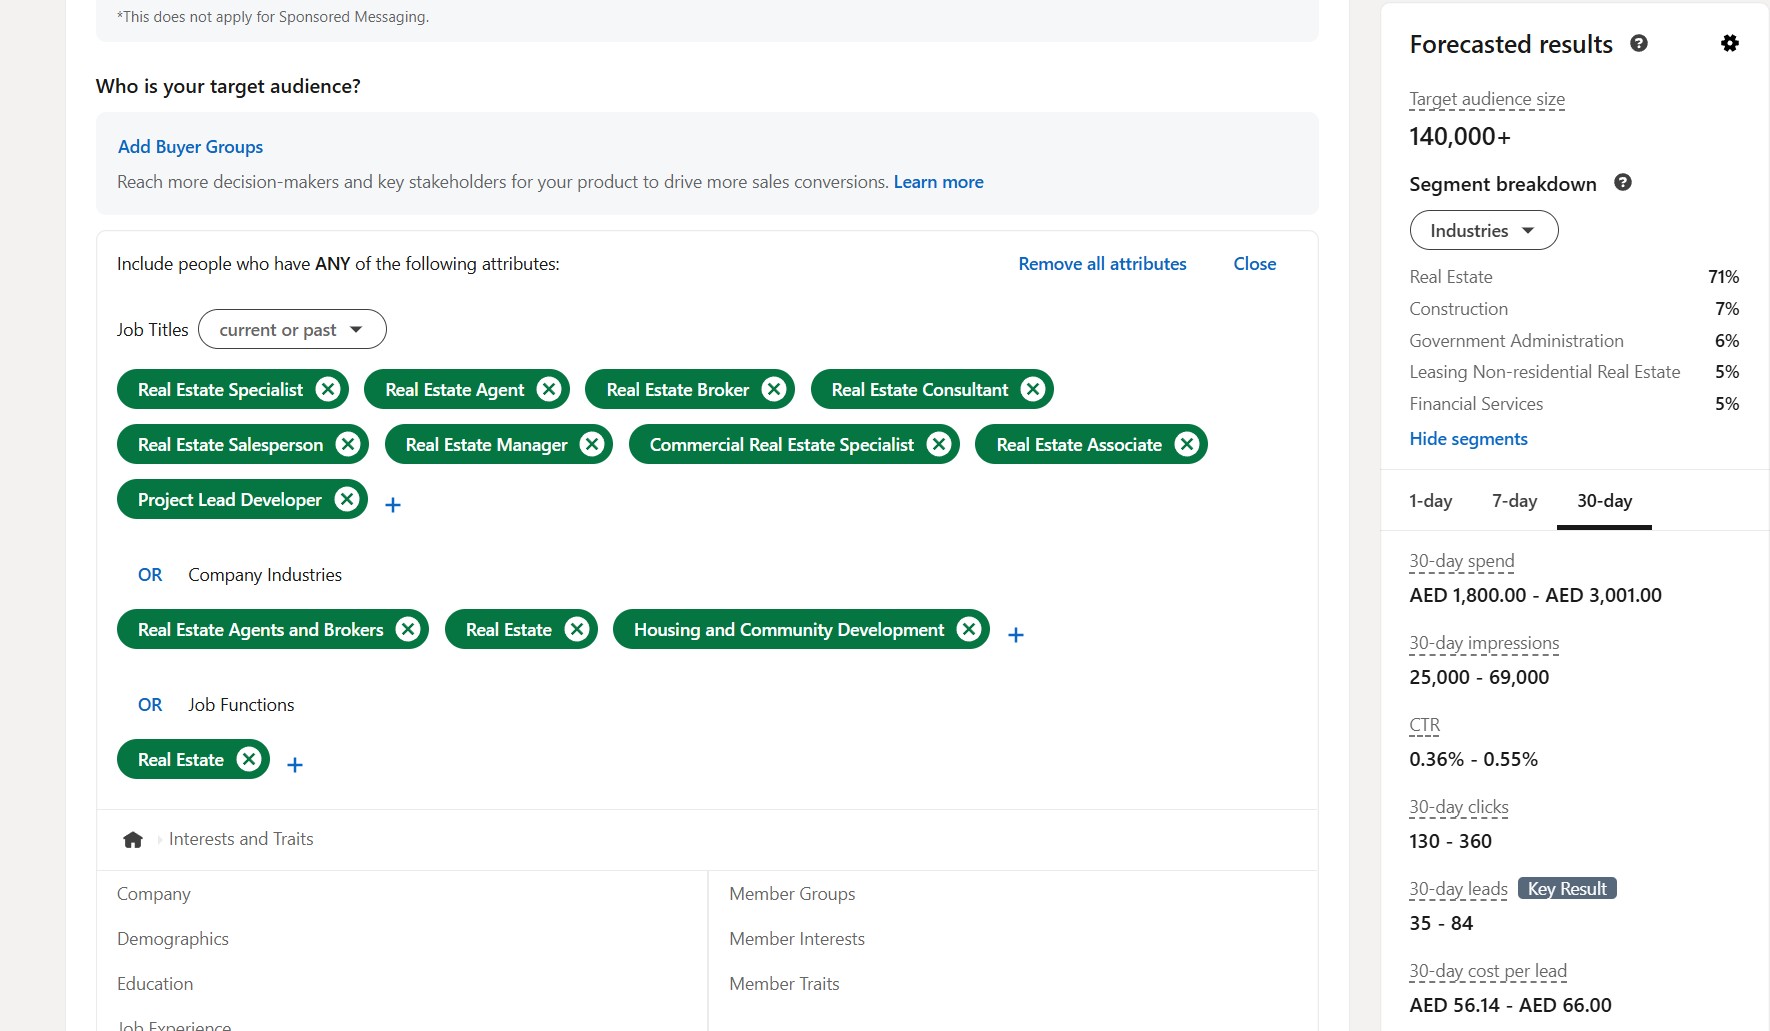This screenshot has width=1770, height=1031.
Task: Switch to the 7-day forecast tab
Action: (x=1514, y=501)
